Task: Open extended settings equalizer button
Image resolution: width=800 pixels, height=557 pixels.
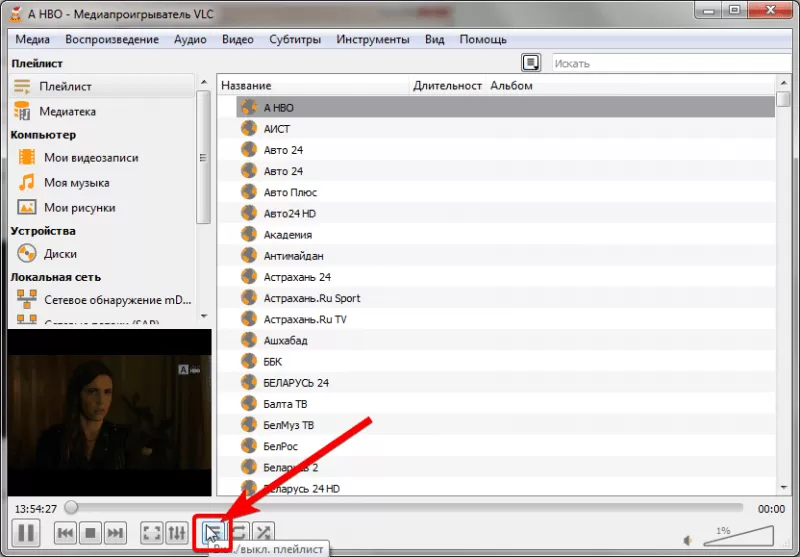Action: [177, 533]
